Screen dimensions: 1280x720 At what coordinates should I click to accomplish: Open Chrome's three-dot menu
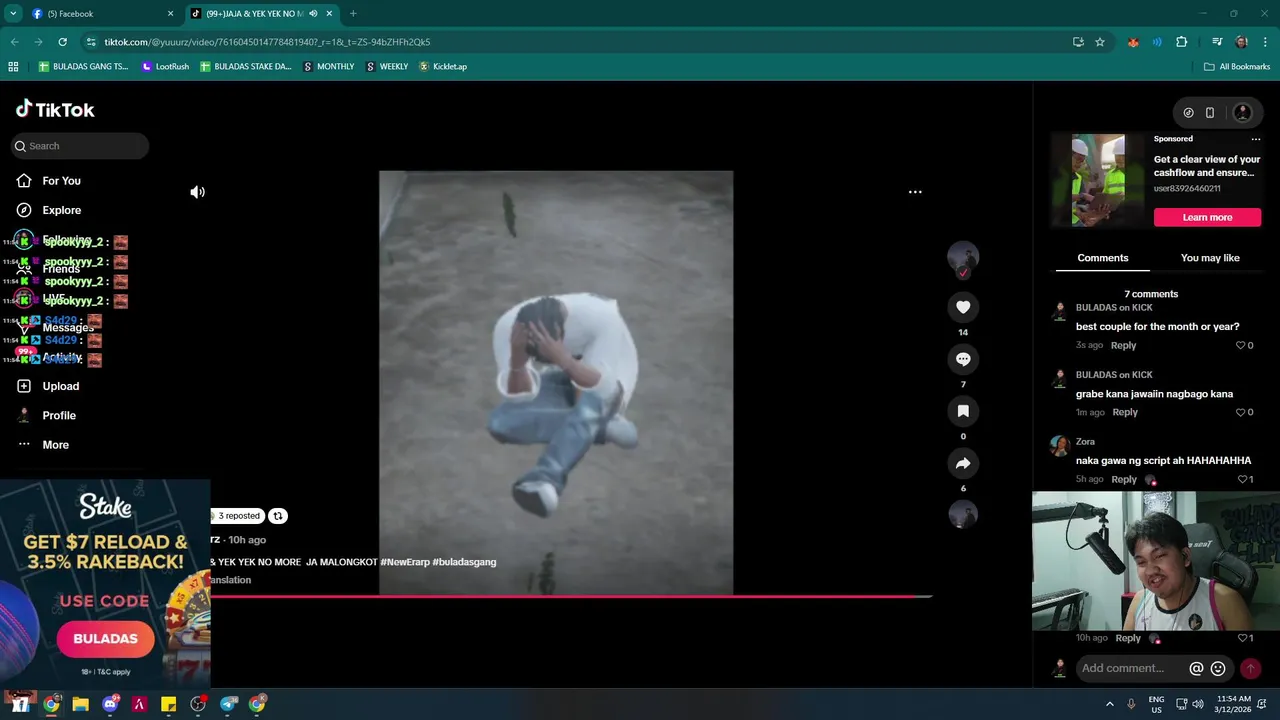click(1266, 42)
